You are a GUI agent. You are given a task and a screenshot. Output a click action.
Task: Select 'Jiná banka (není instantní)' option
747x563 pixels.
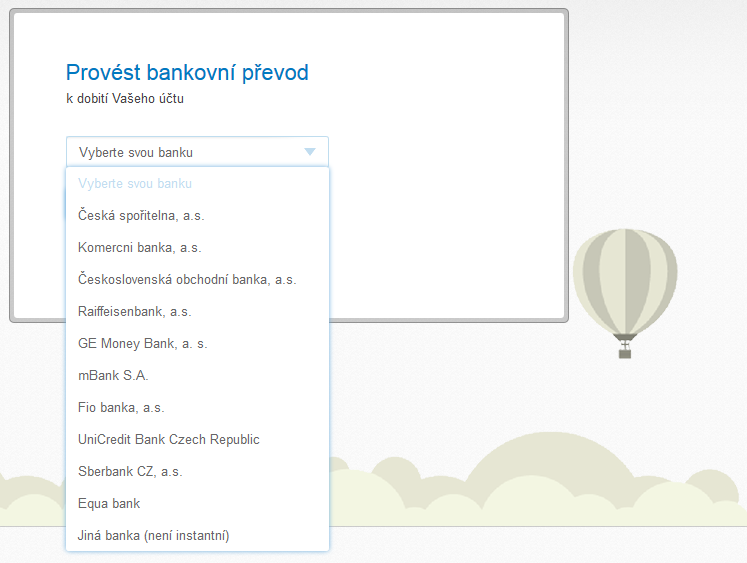[x=197, y=535]
